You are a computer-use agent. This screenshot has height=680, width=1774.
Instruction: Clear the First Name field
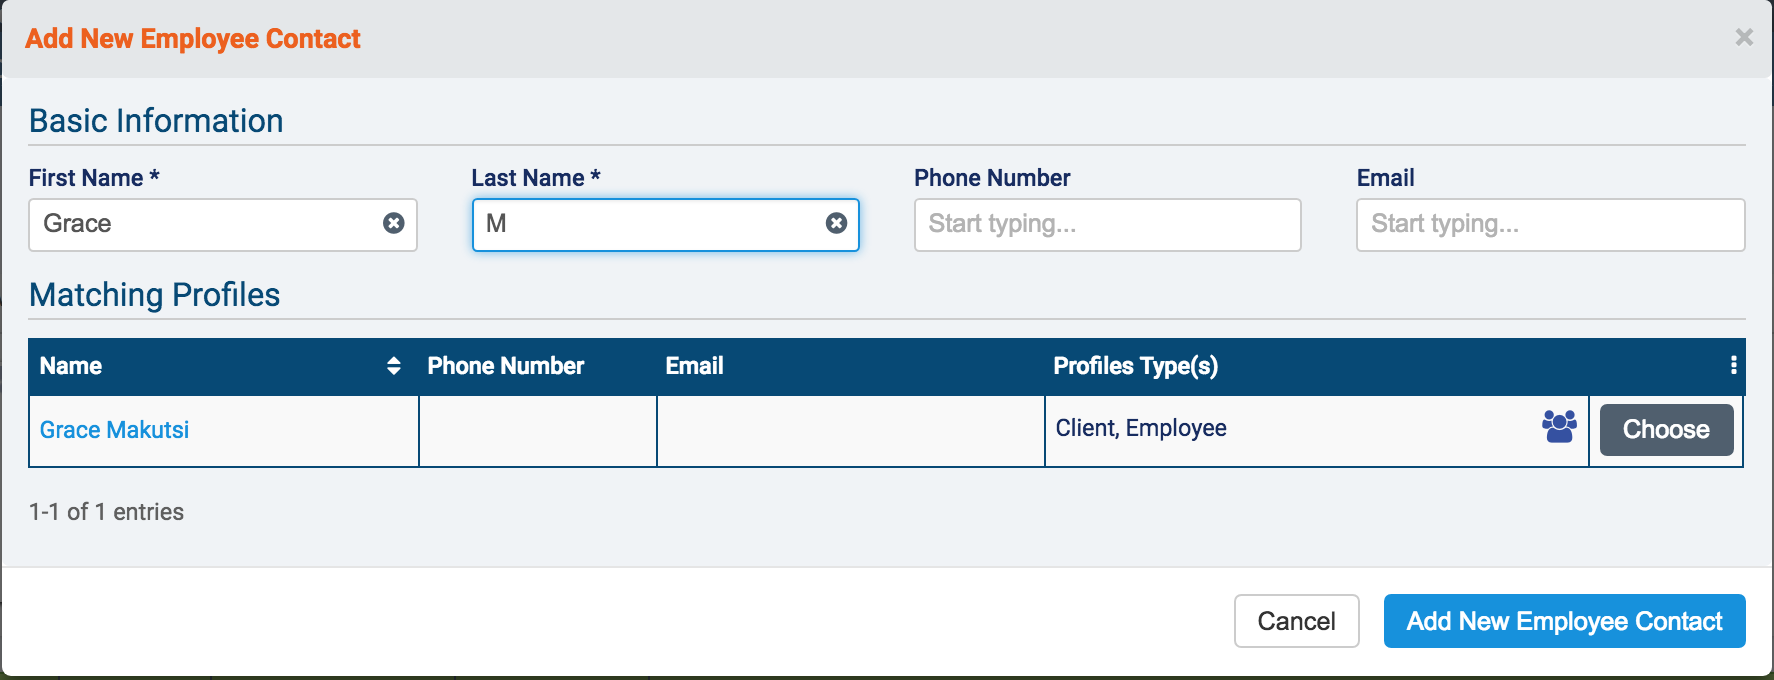pyautogui.click(x=394, y=223)
